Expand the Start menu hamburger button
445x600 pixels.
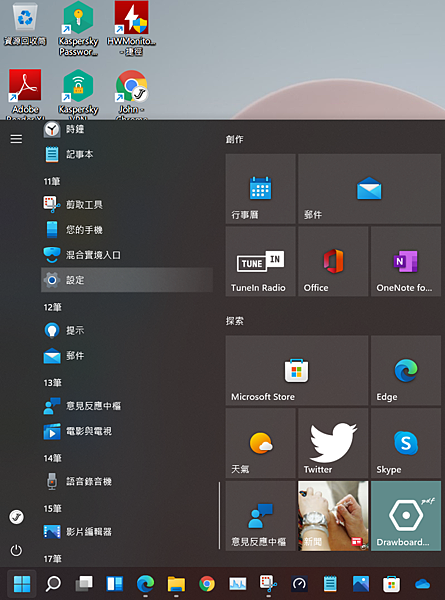[16, 139]
